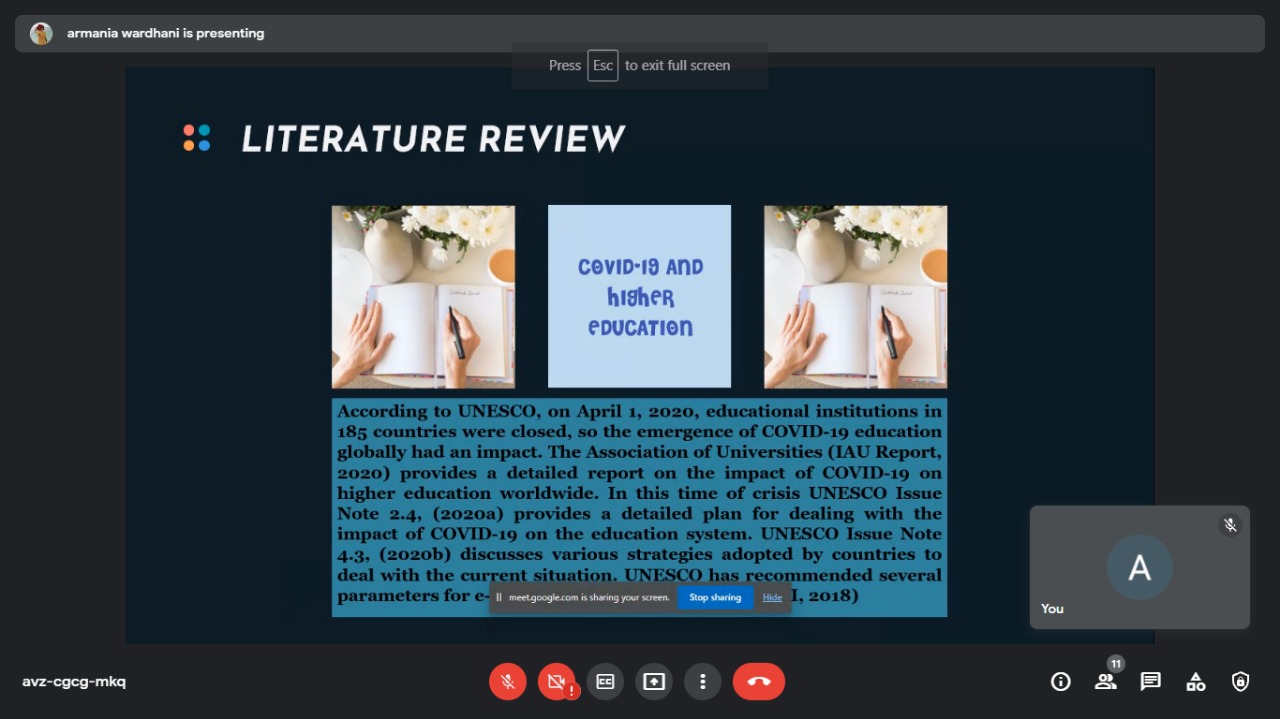Open more options menu
The width and height of the screenshot is (1280, 719).
[x=703, y=682]
